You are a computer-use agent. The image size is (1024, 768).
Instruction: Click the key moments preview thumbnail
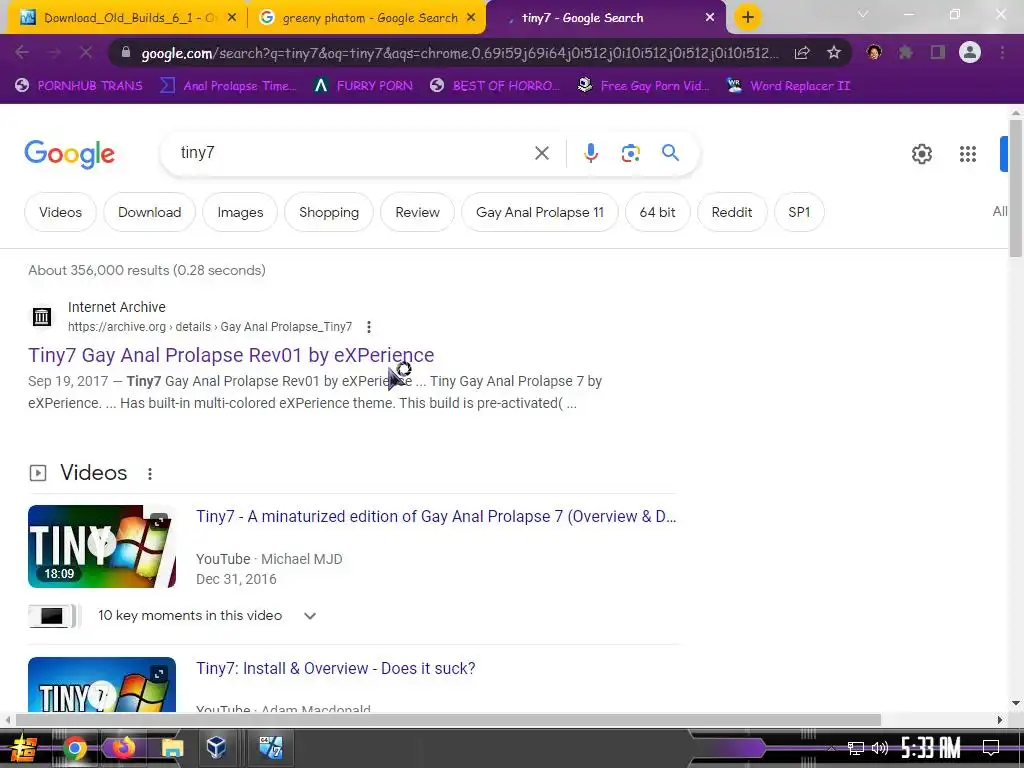52,616
